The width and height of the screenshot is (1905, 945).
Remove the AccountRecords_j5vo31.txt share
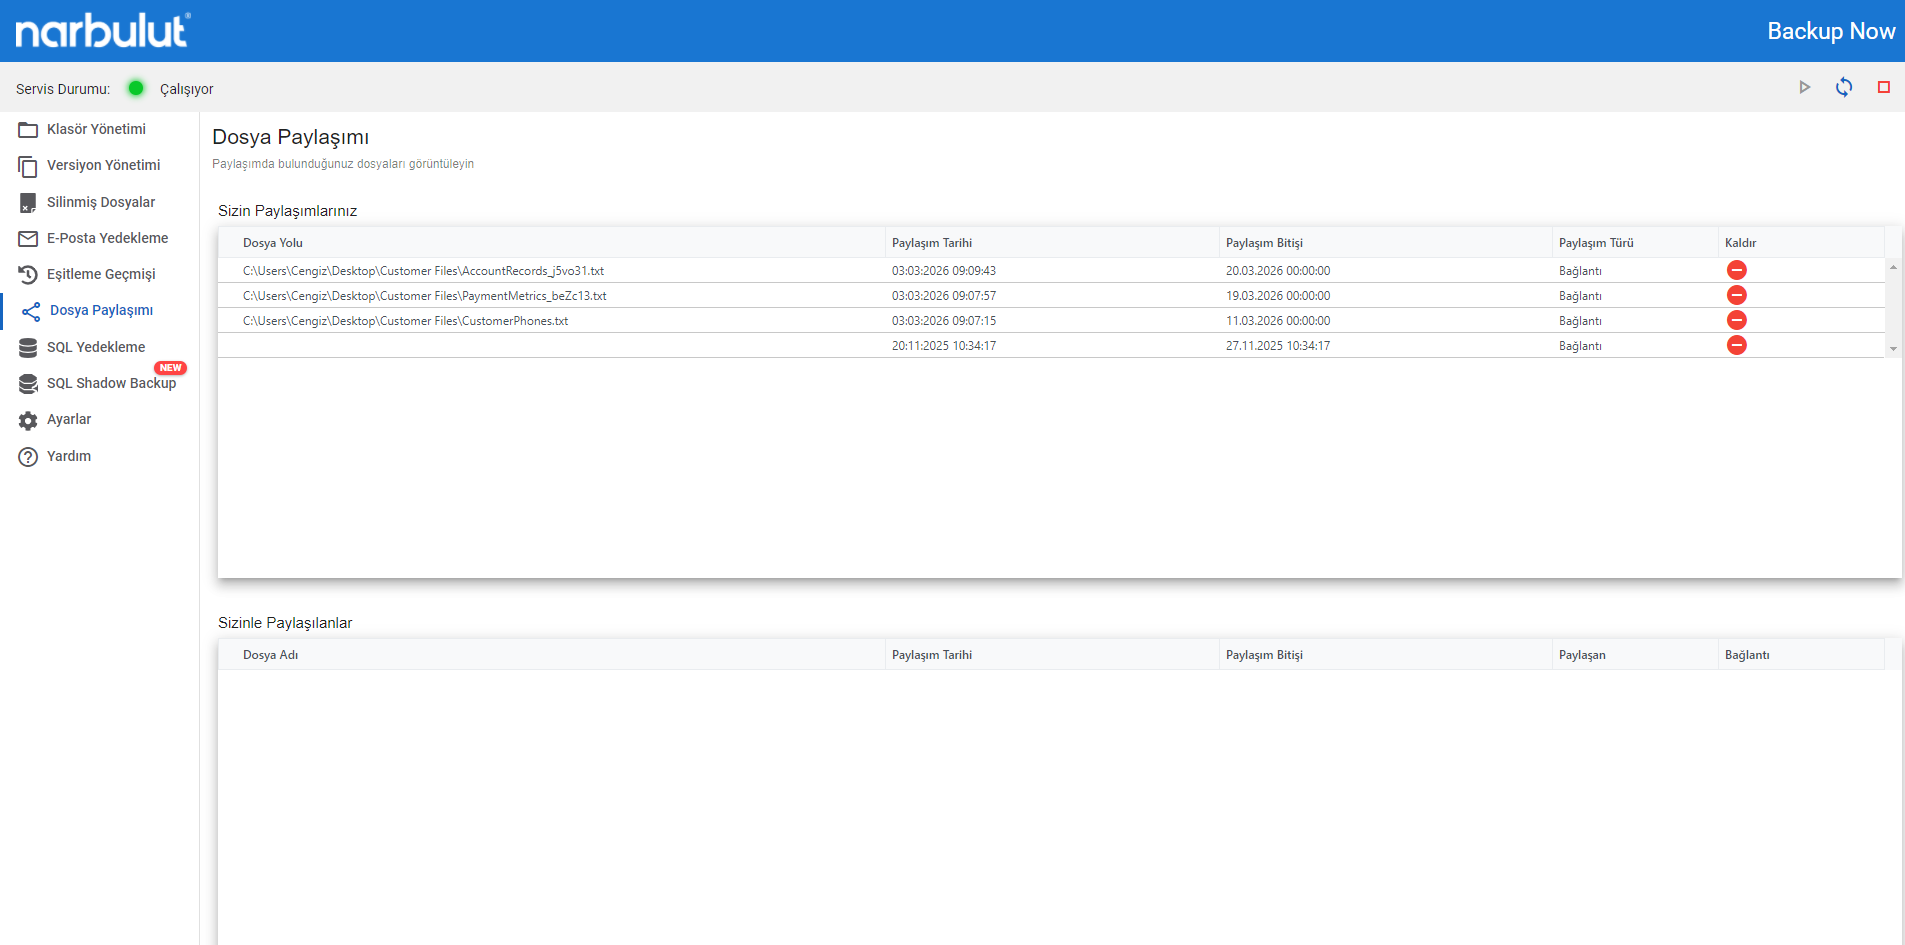[1737, 270]
